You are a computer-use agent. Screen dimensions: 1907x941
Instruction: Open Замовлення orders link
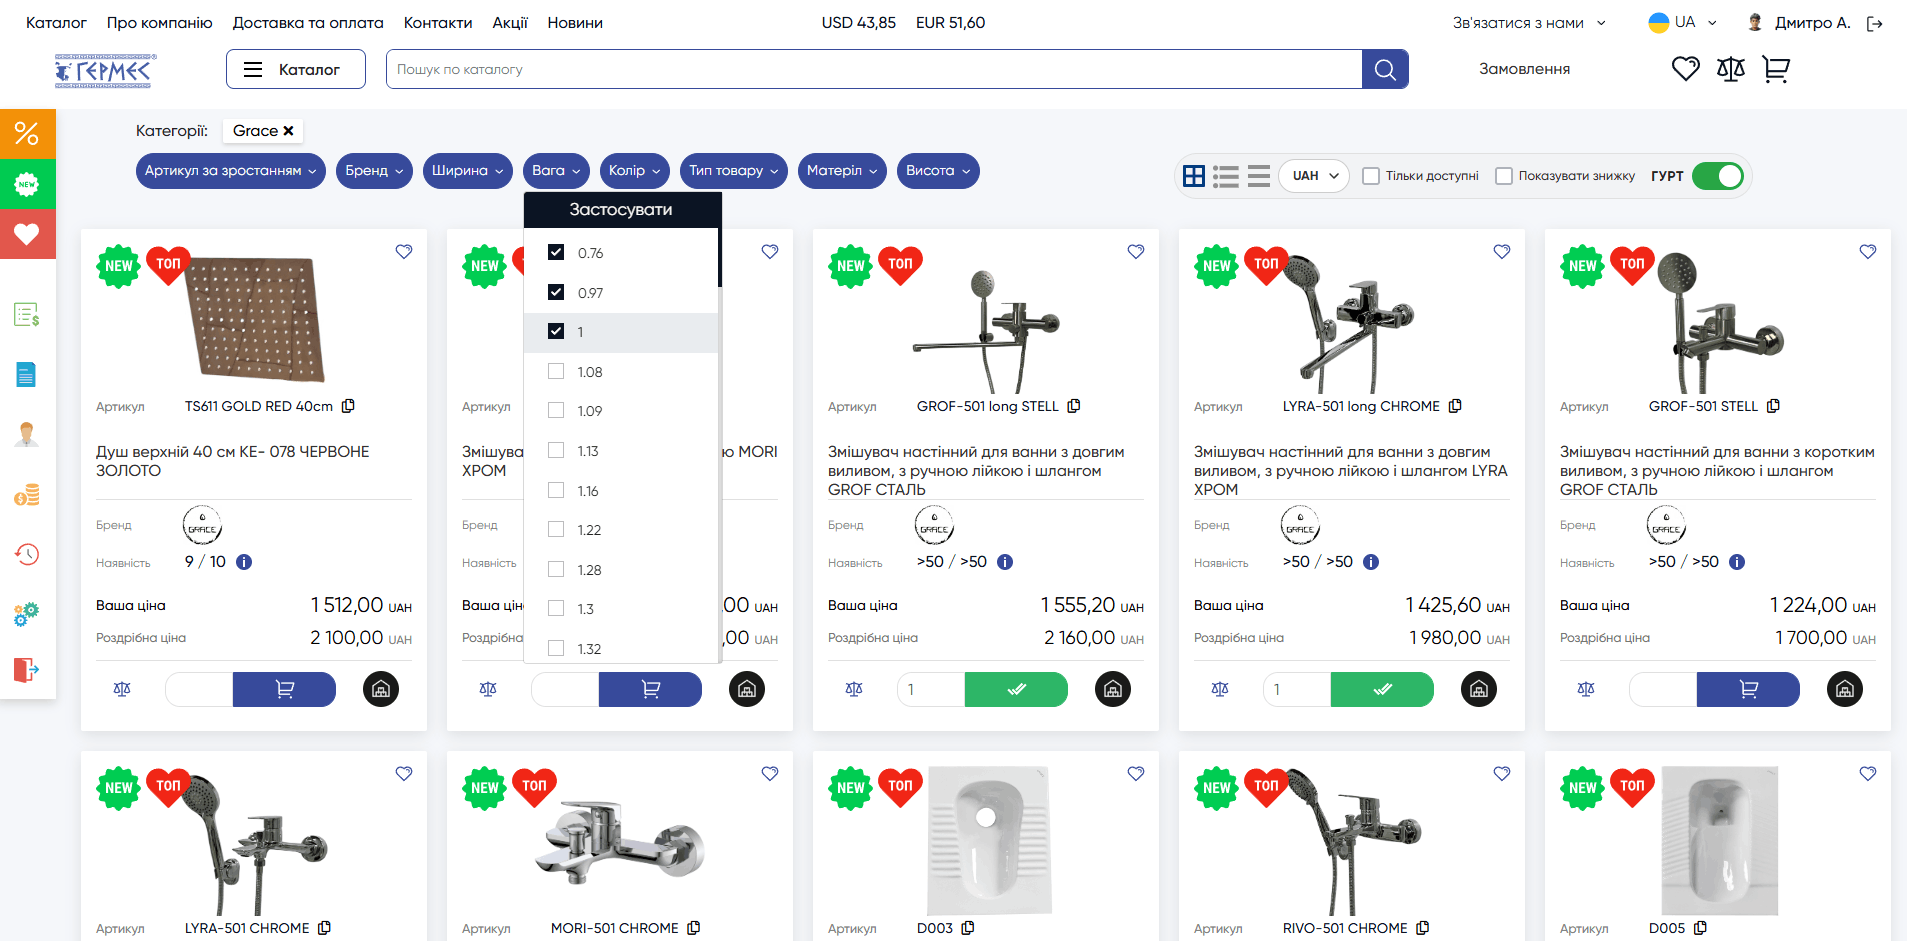[x=1524, y=69]
